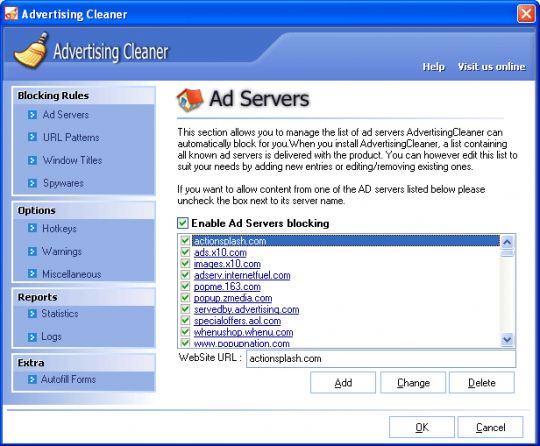Click the Add button
Screen dimensions: 540x446
click(x=343, y=383)
